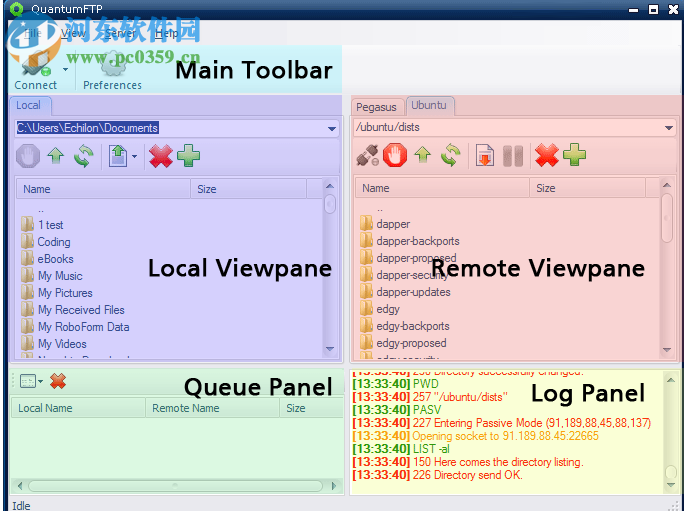Open the queue options dropdown arrow
Screen dimensions: 684x511
[x=41, y=382]
